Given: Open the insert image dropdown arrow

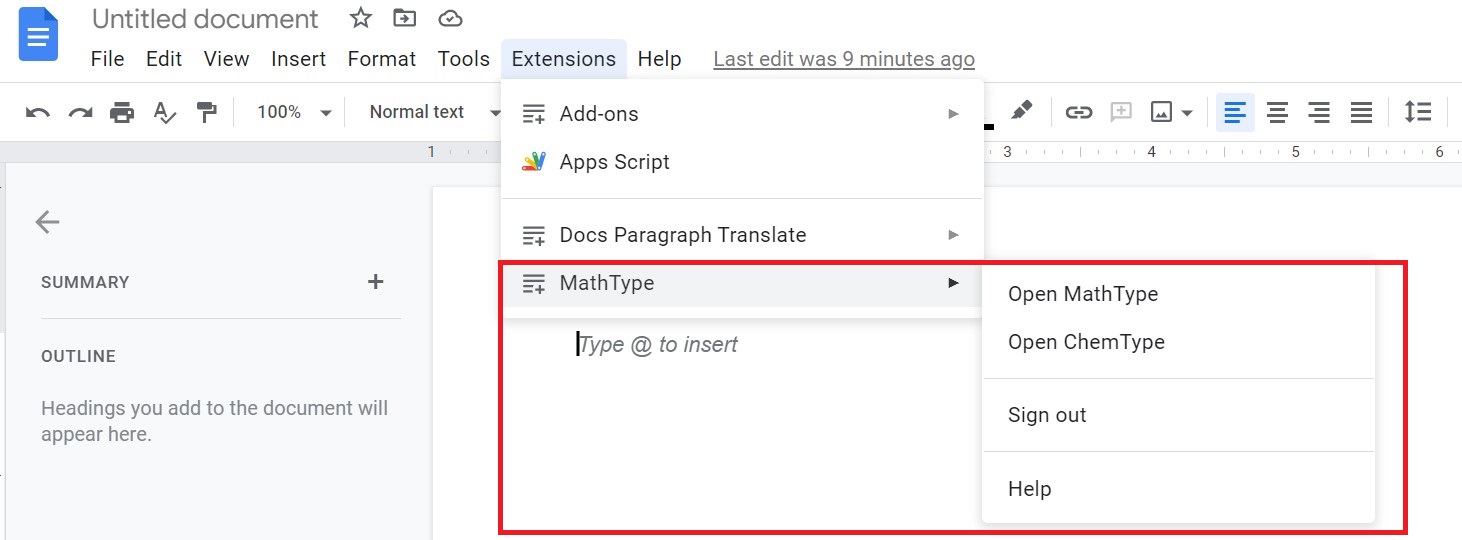Looking at the screenshot, I should [x=1187, y=113].
